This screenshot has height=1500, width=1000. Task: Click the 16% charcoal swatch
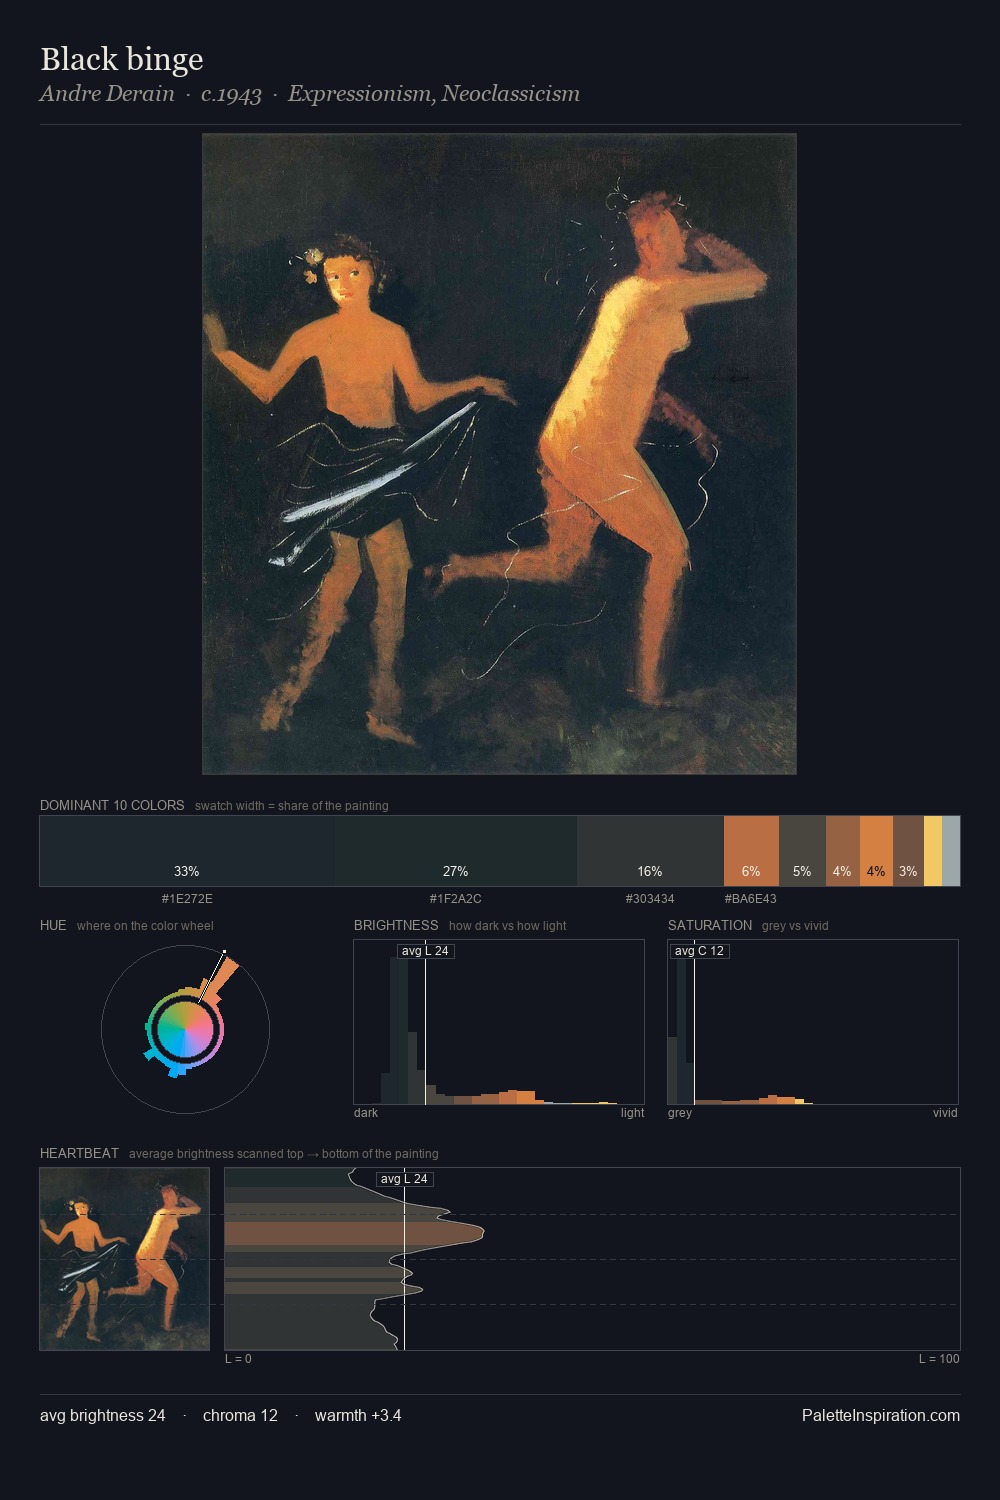pyautogui.click(x=650, y=851)
